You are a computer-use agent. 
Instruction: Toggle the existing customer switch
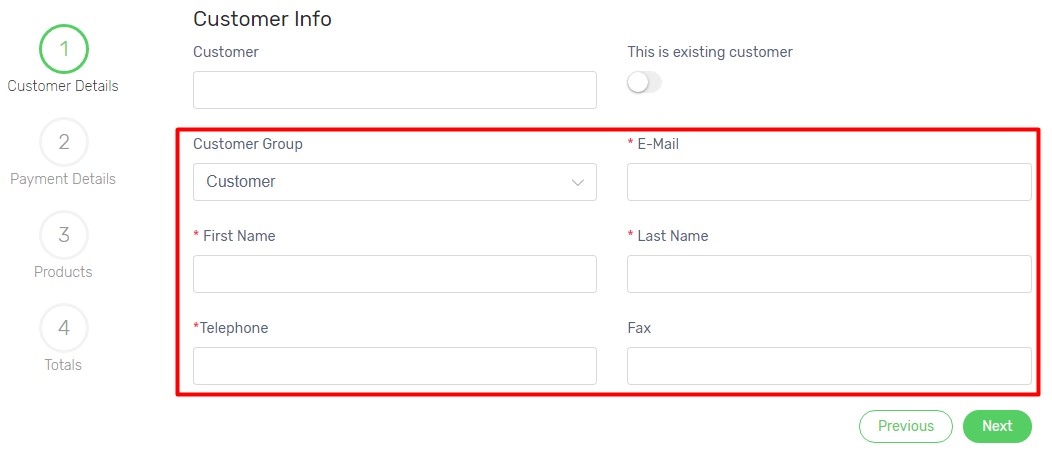pos(644,83)
